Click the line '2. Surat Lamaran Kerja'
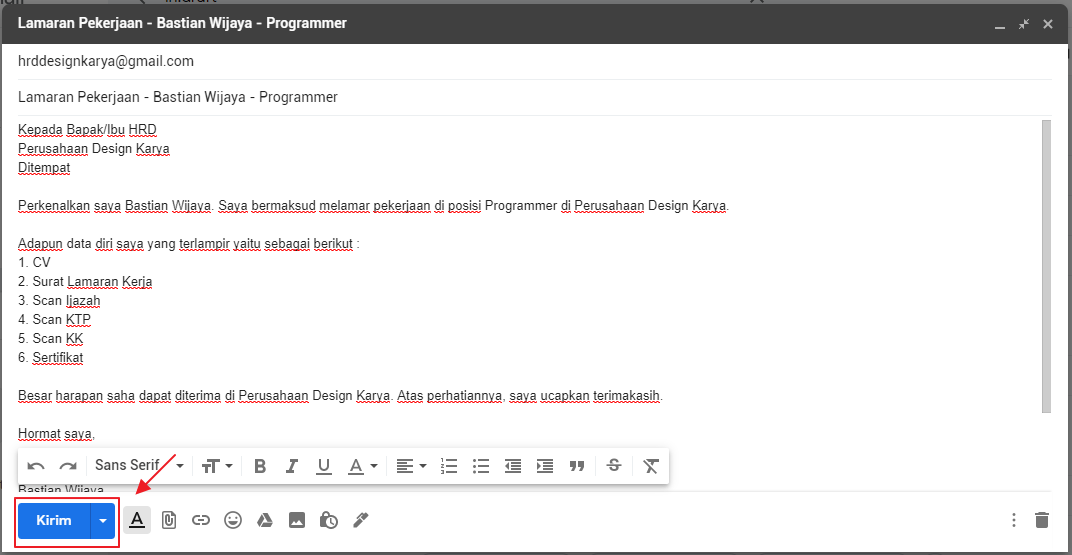The height and width of the screenshot is (555, 1072). (85, 282)
